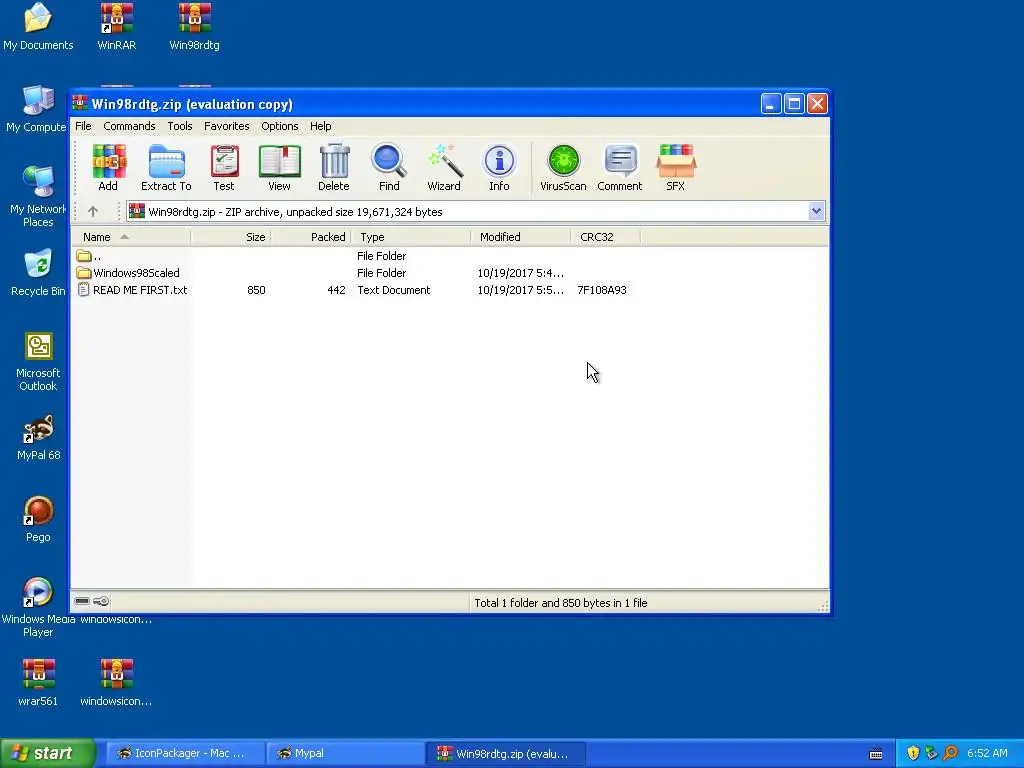
Task: Click the Win98rdtg.zip taskbar button
Action: coord(505,753)
